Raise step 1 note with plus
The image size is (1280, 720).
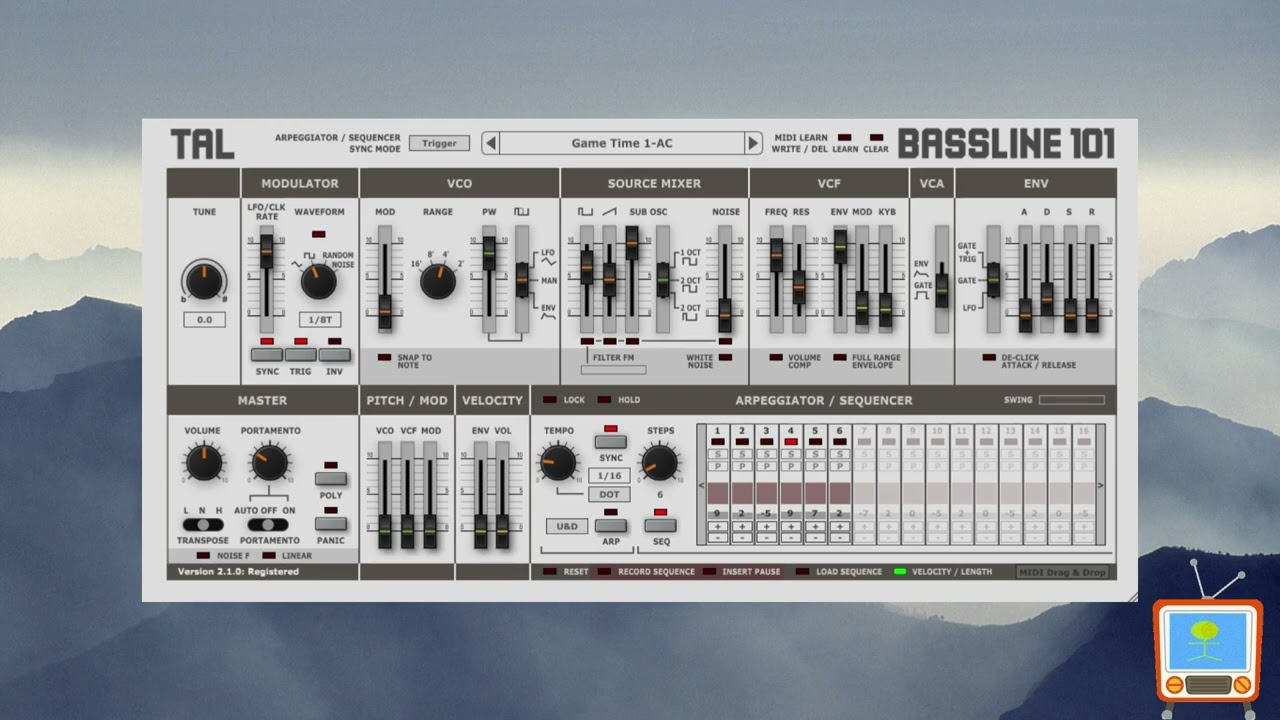coord(717,526)
